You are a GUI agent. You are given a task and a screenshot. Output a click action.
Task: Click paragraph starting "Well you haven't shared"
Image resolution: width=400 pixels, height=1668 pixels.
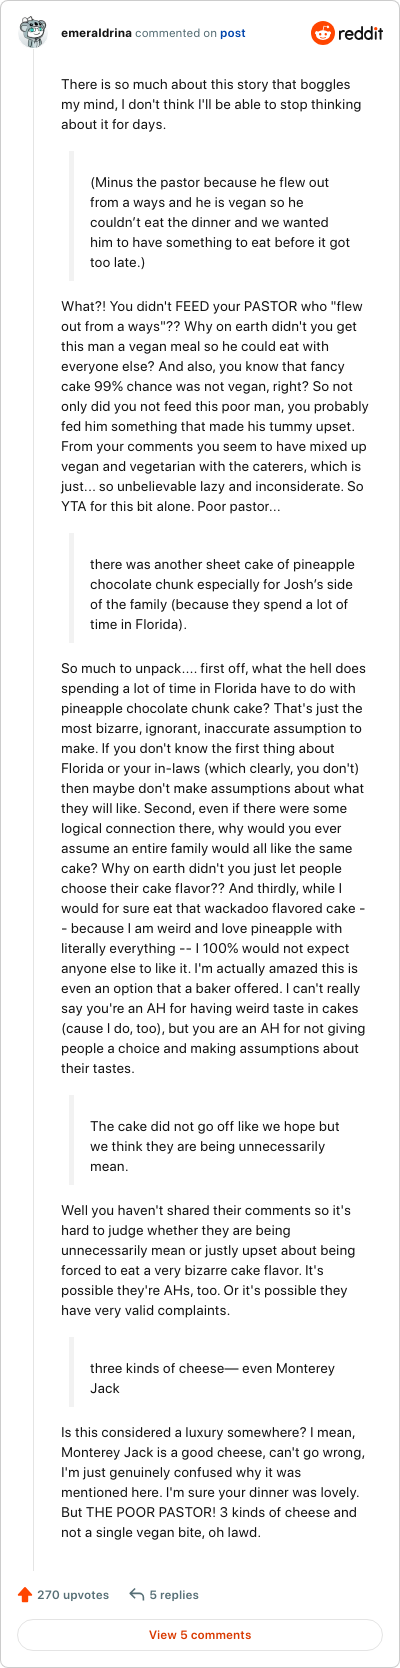pos(209,1260)
